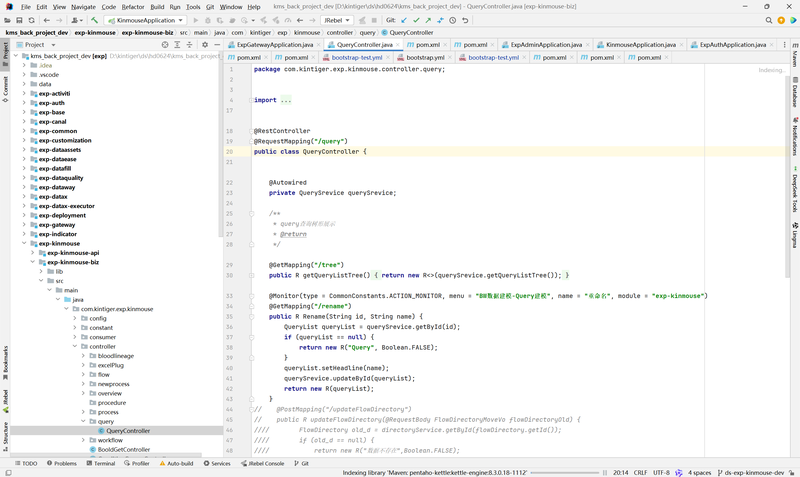Image resolution: width=800 pixels, height=477 pixels.
Task: Open the Refactor menu
Action: [133, 6]
